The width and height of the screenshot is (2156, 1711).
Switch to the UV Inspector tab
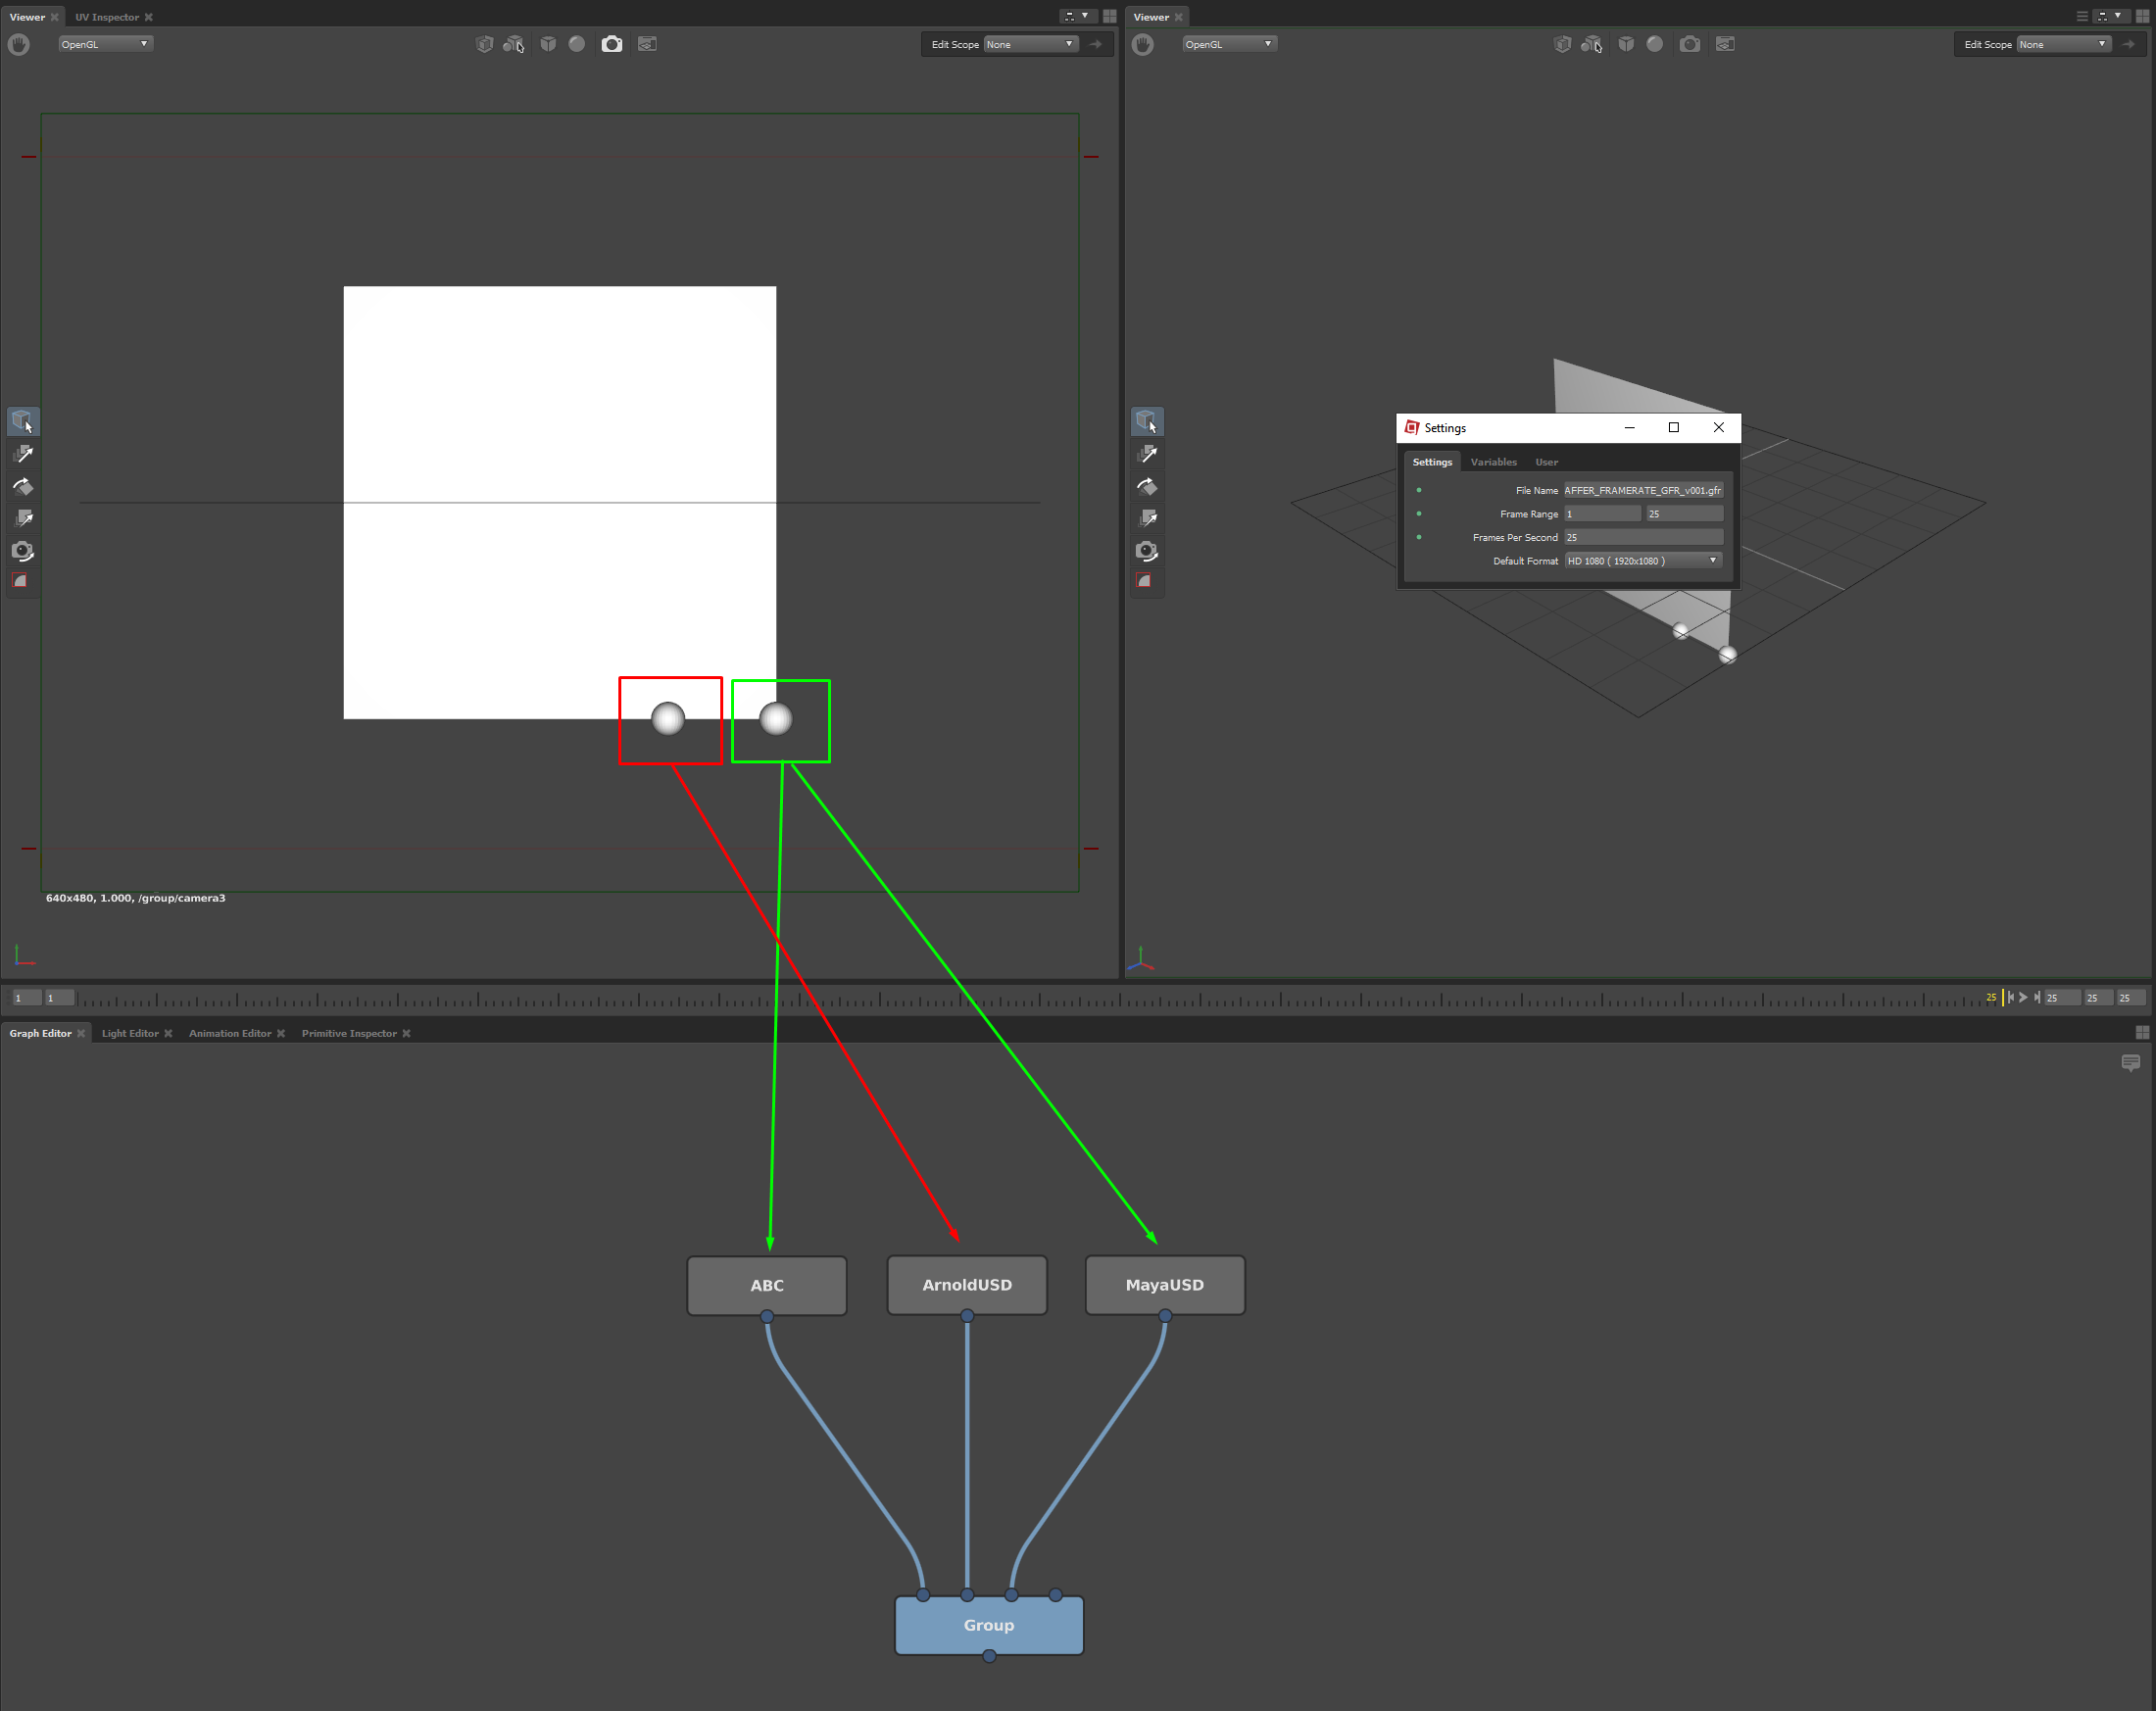click(107, 17)
